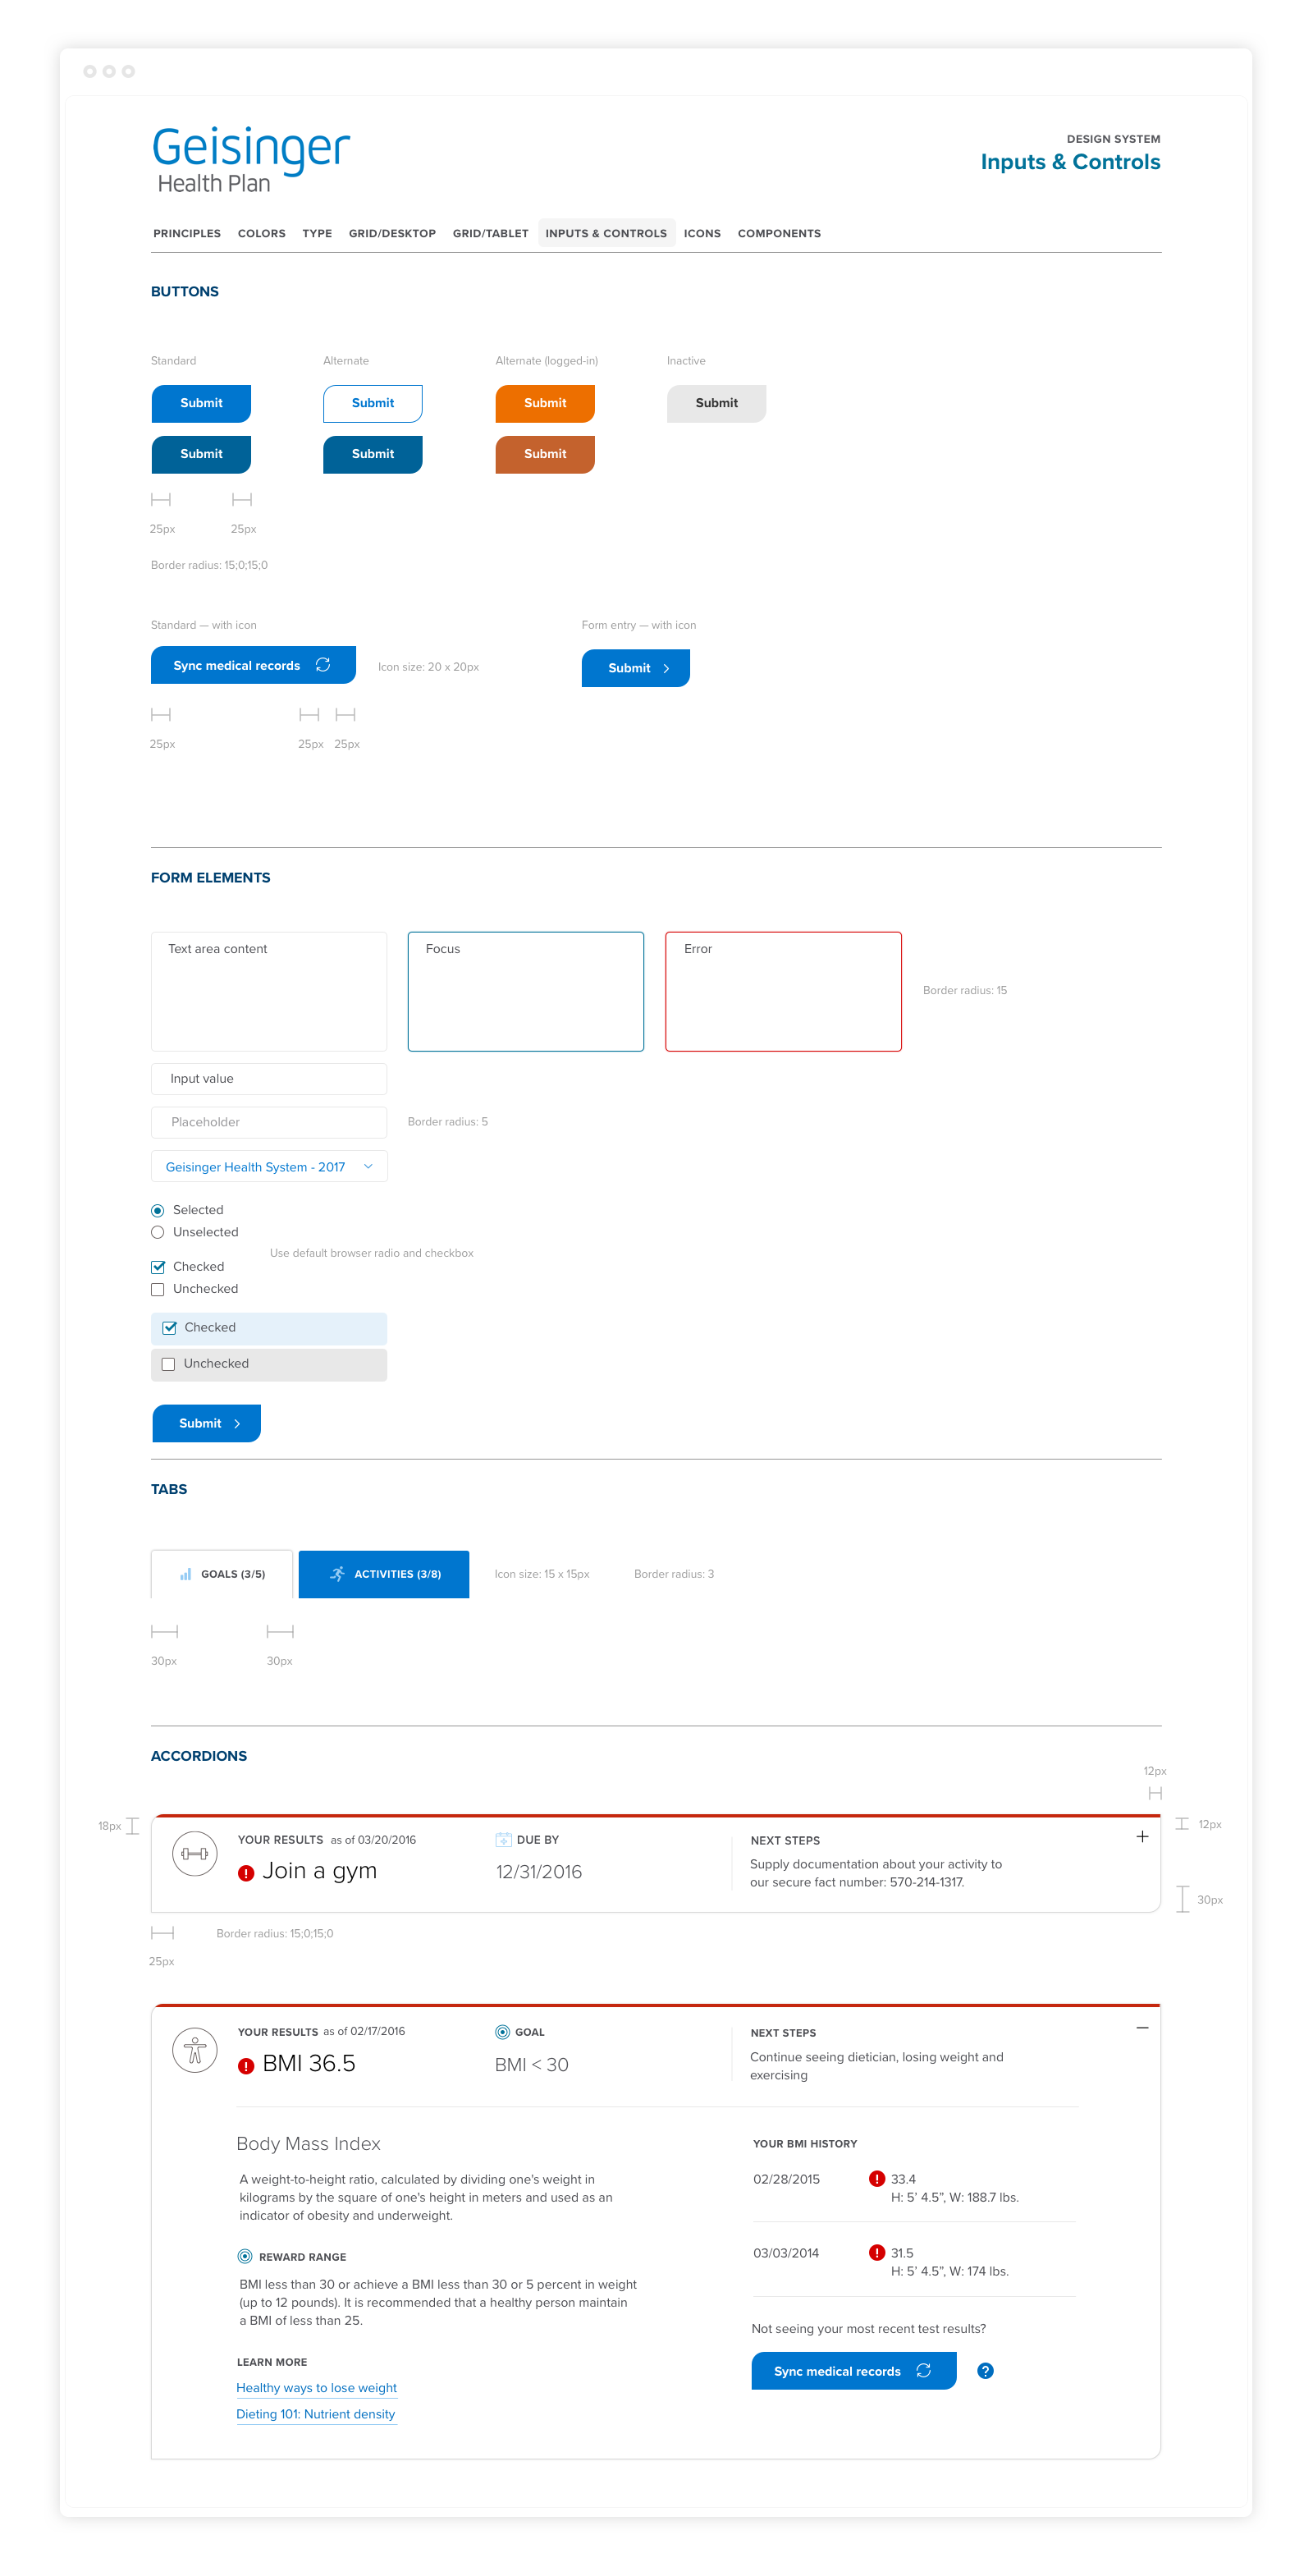Click the Placeholder text field
The height and width of the screenshot is (2576, 1313).
(269, 1122)
